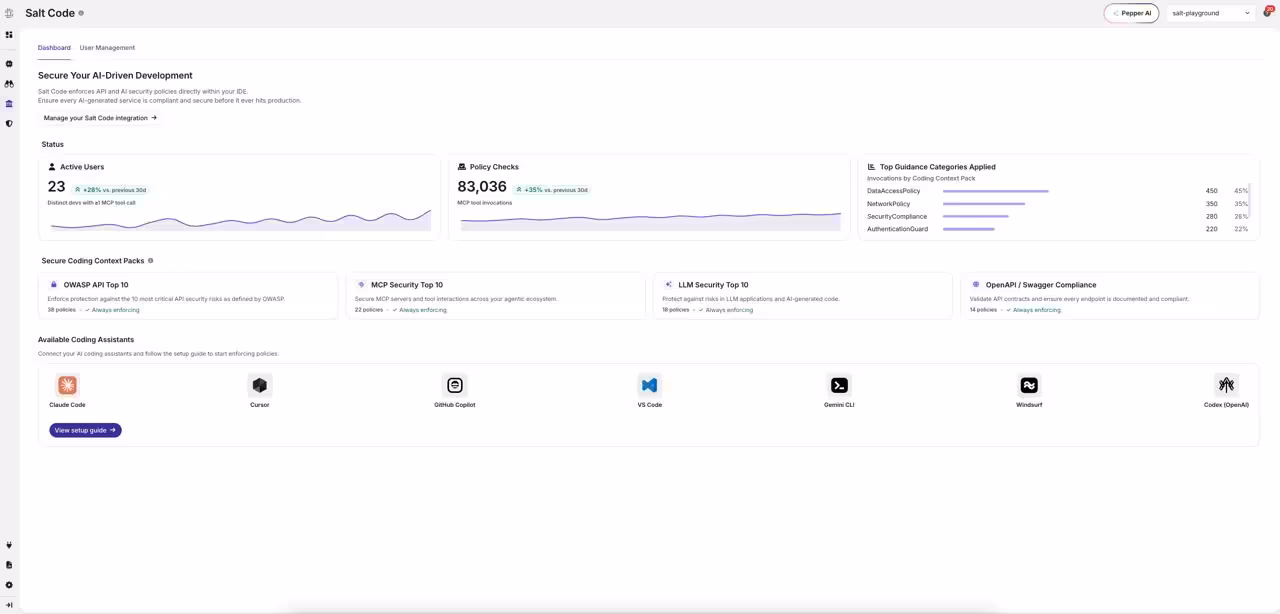Image resolution: width=1280 pixels, height=614 pixels.
Task: Open the LLM Security Top 10 card title
Action: (713, 285)
